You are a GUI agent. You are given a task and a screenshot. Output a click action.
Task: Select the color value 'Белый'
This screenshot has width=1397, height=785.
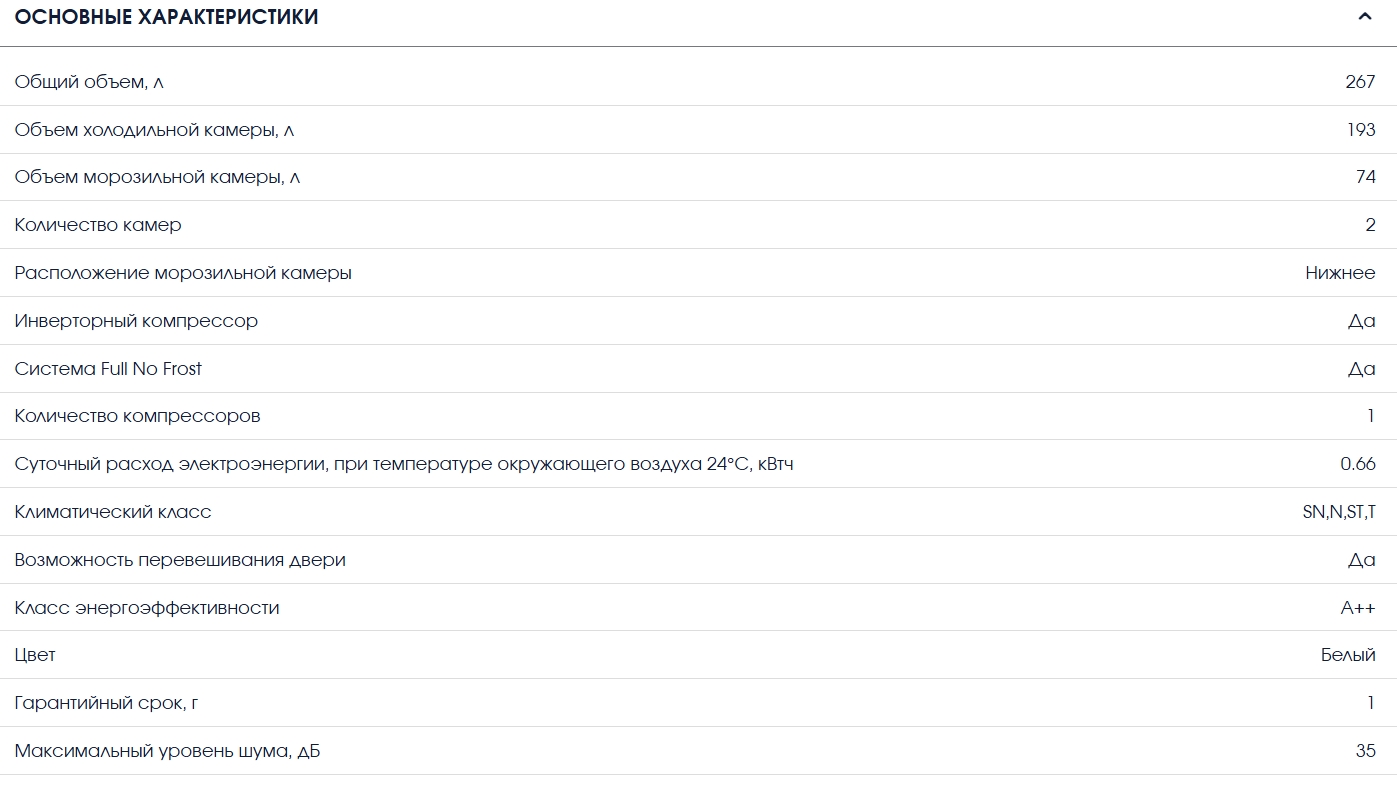click(x=1348, y=655)
